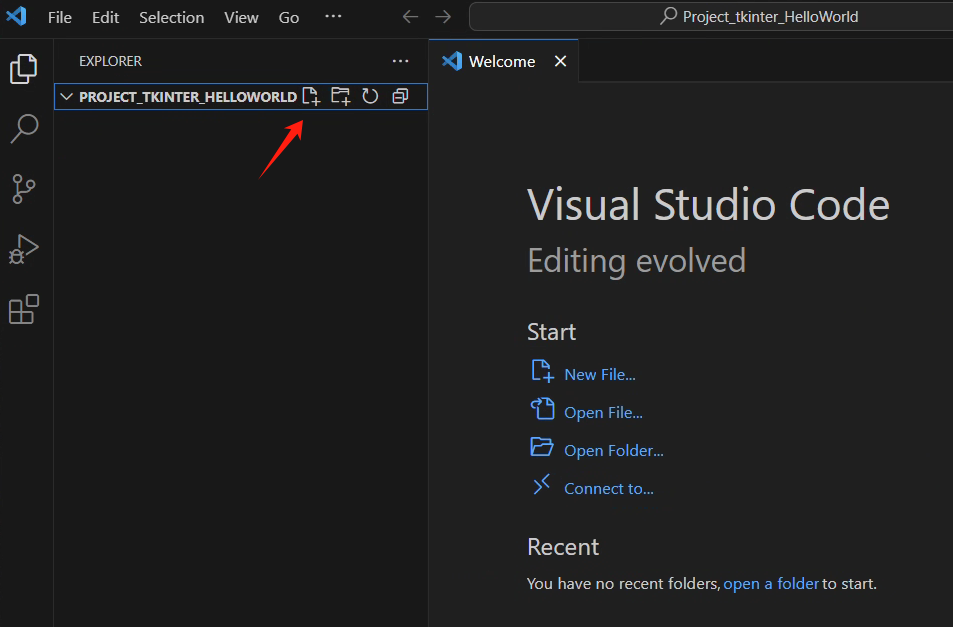Click the New File... link
953x627 pixels.
point(599,374)
